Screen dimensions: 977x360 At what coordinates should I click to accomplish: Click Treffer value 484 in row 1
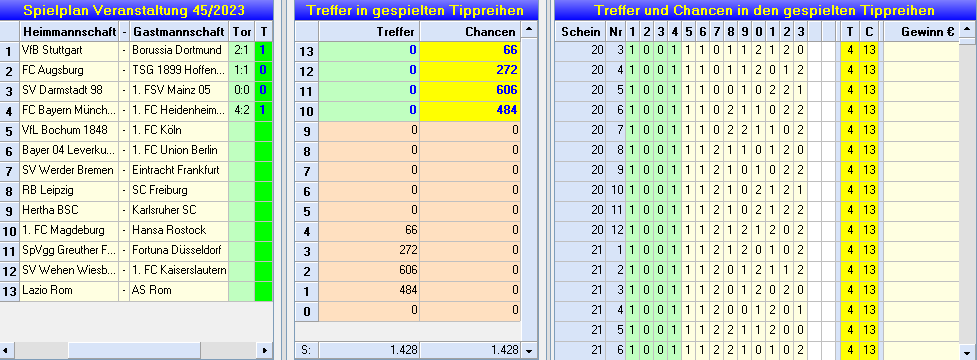(369, 290)
